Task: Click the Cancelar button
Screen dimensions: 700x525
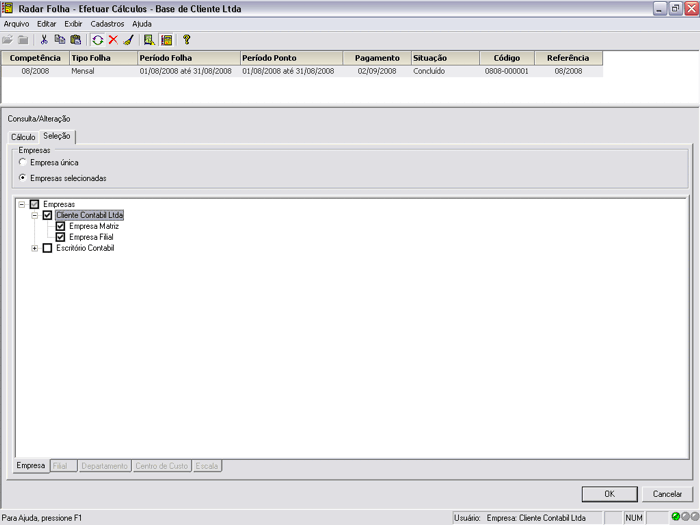Action: tap(667, 494)
